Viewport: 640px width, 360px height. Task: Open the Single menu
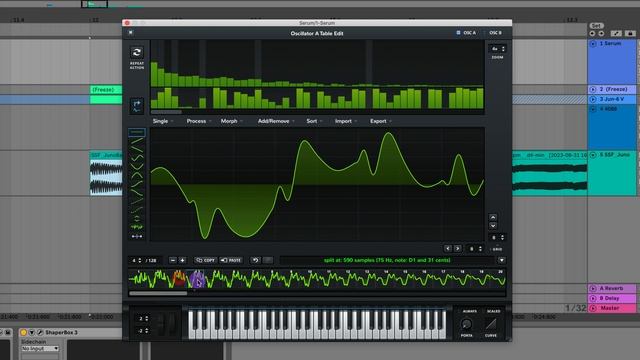(x=163, y=121)
